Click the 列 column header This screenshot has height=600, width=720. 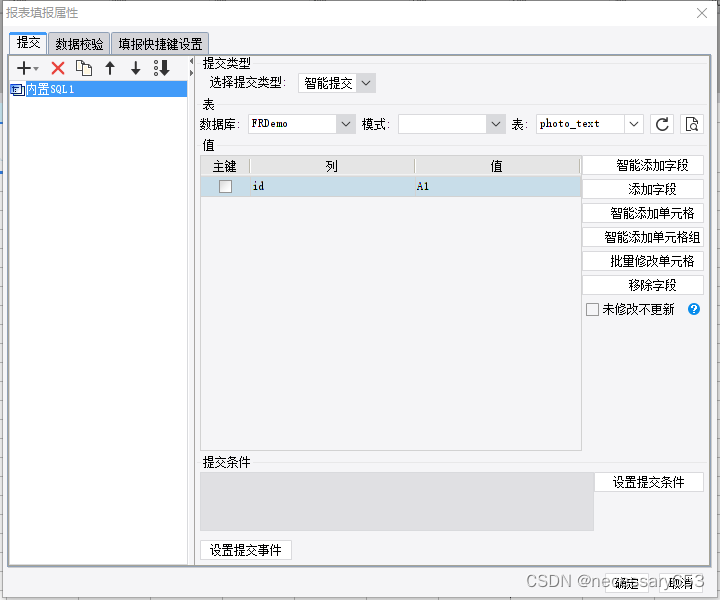pyautogui.click(x=332, y=166)
